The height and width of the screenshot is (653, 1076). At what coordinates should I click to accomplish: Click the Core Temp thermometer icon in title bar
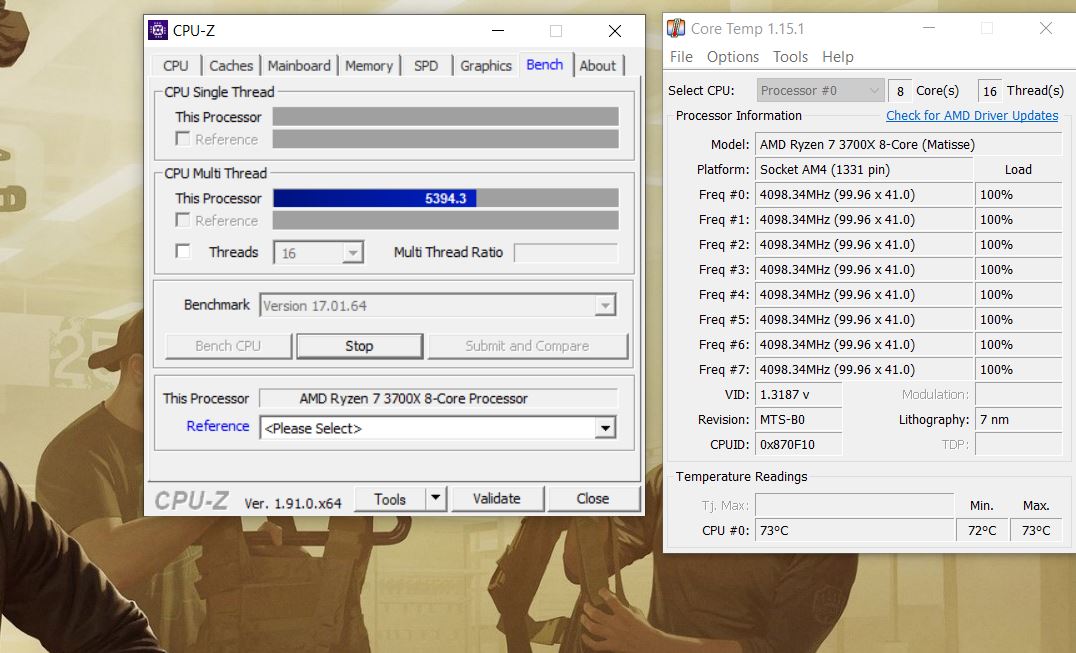coord(676,28)
